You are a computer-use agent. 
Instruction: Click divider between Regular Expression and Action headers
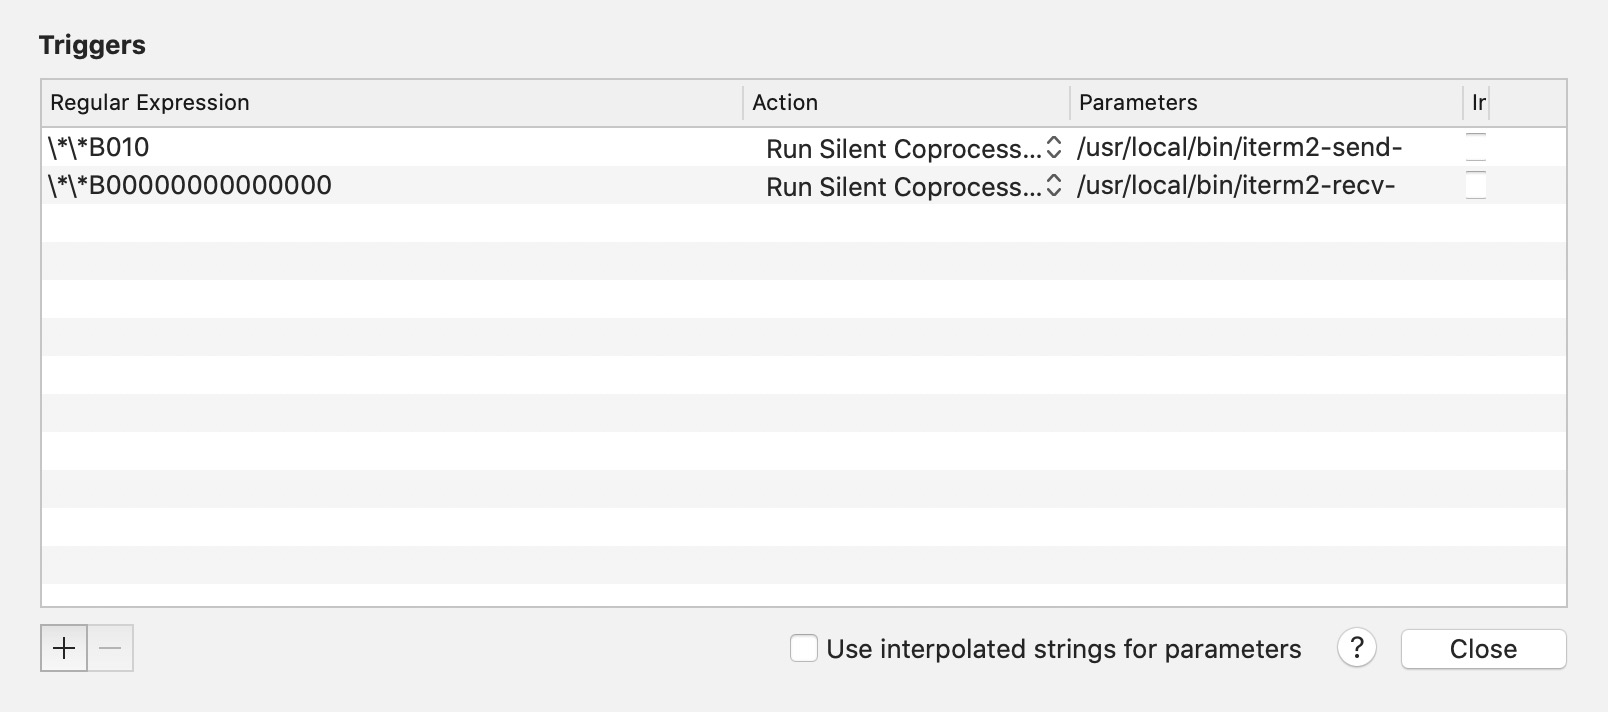[743, 103]
